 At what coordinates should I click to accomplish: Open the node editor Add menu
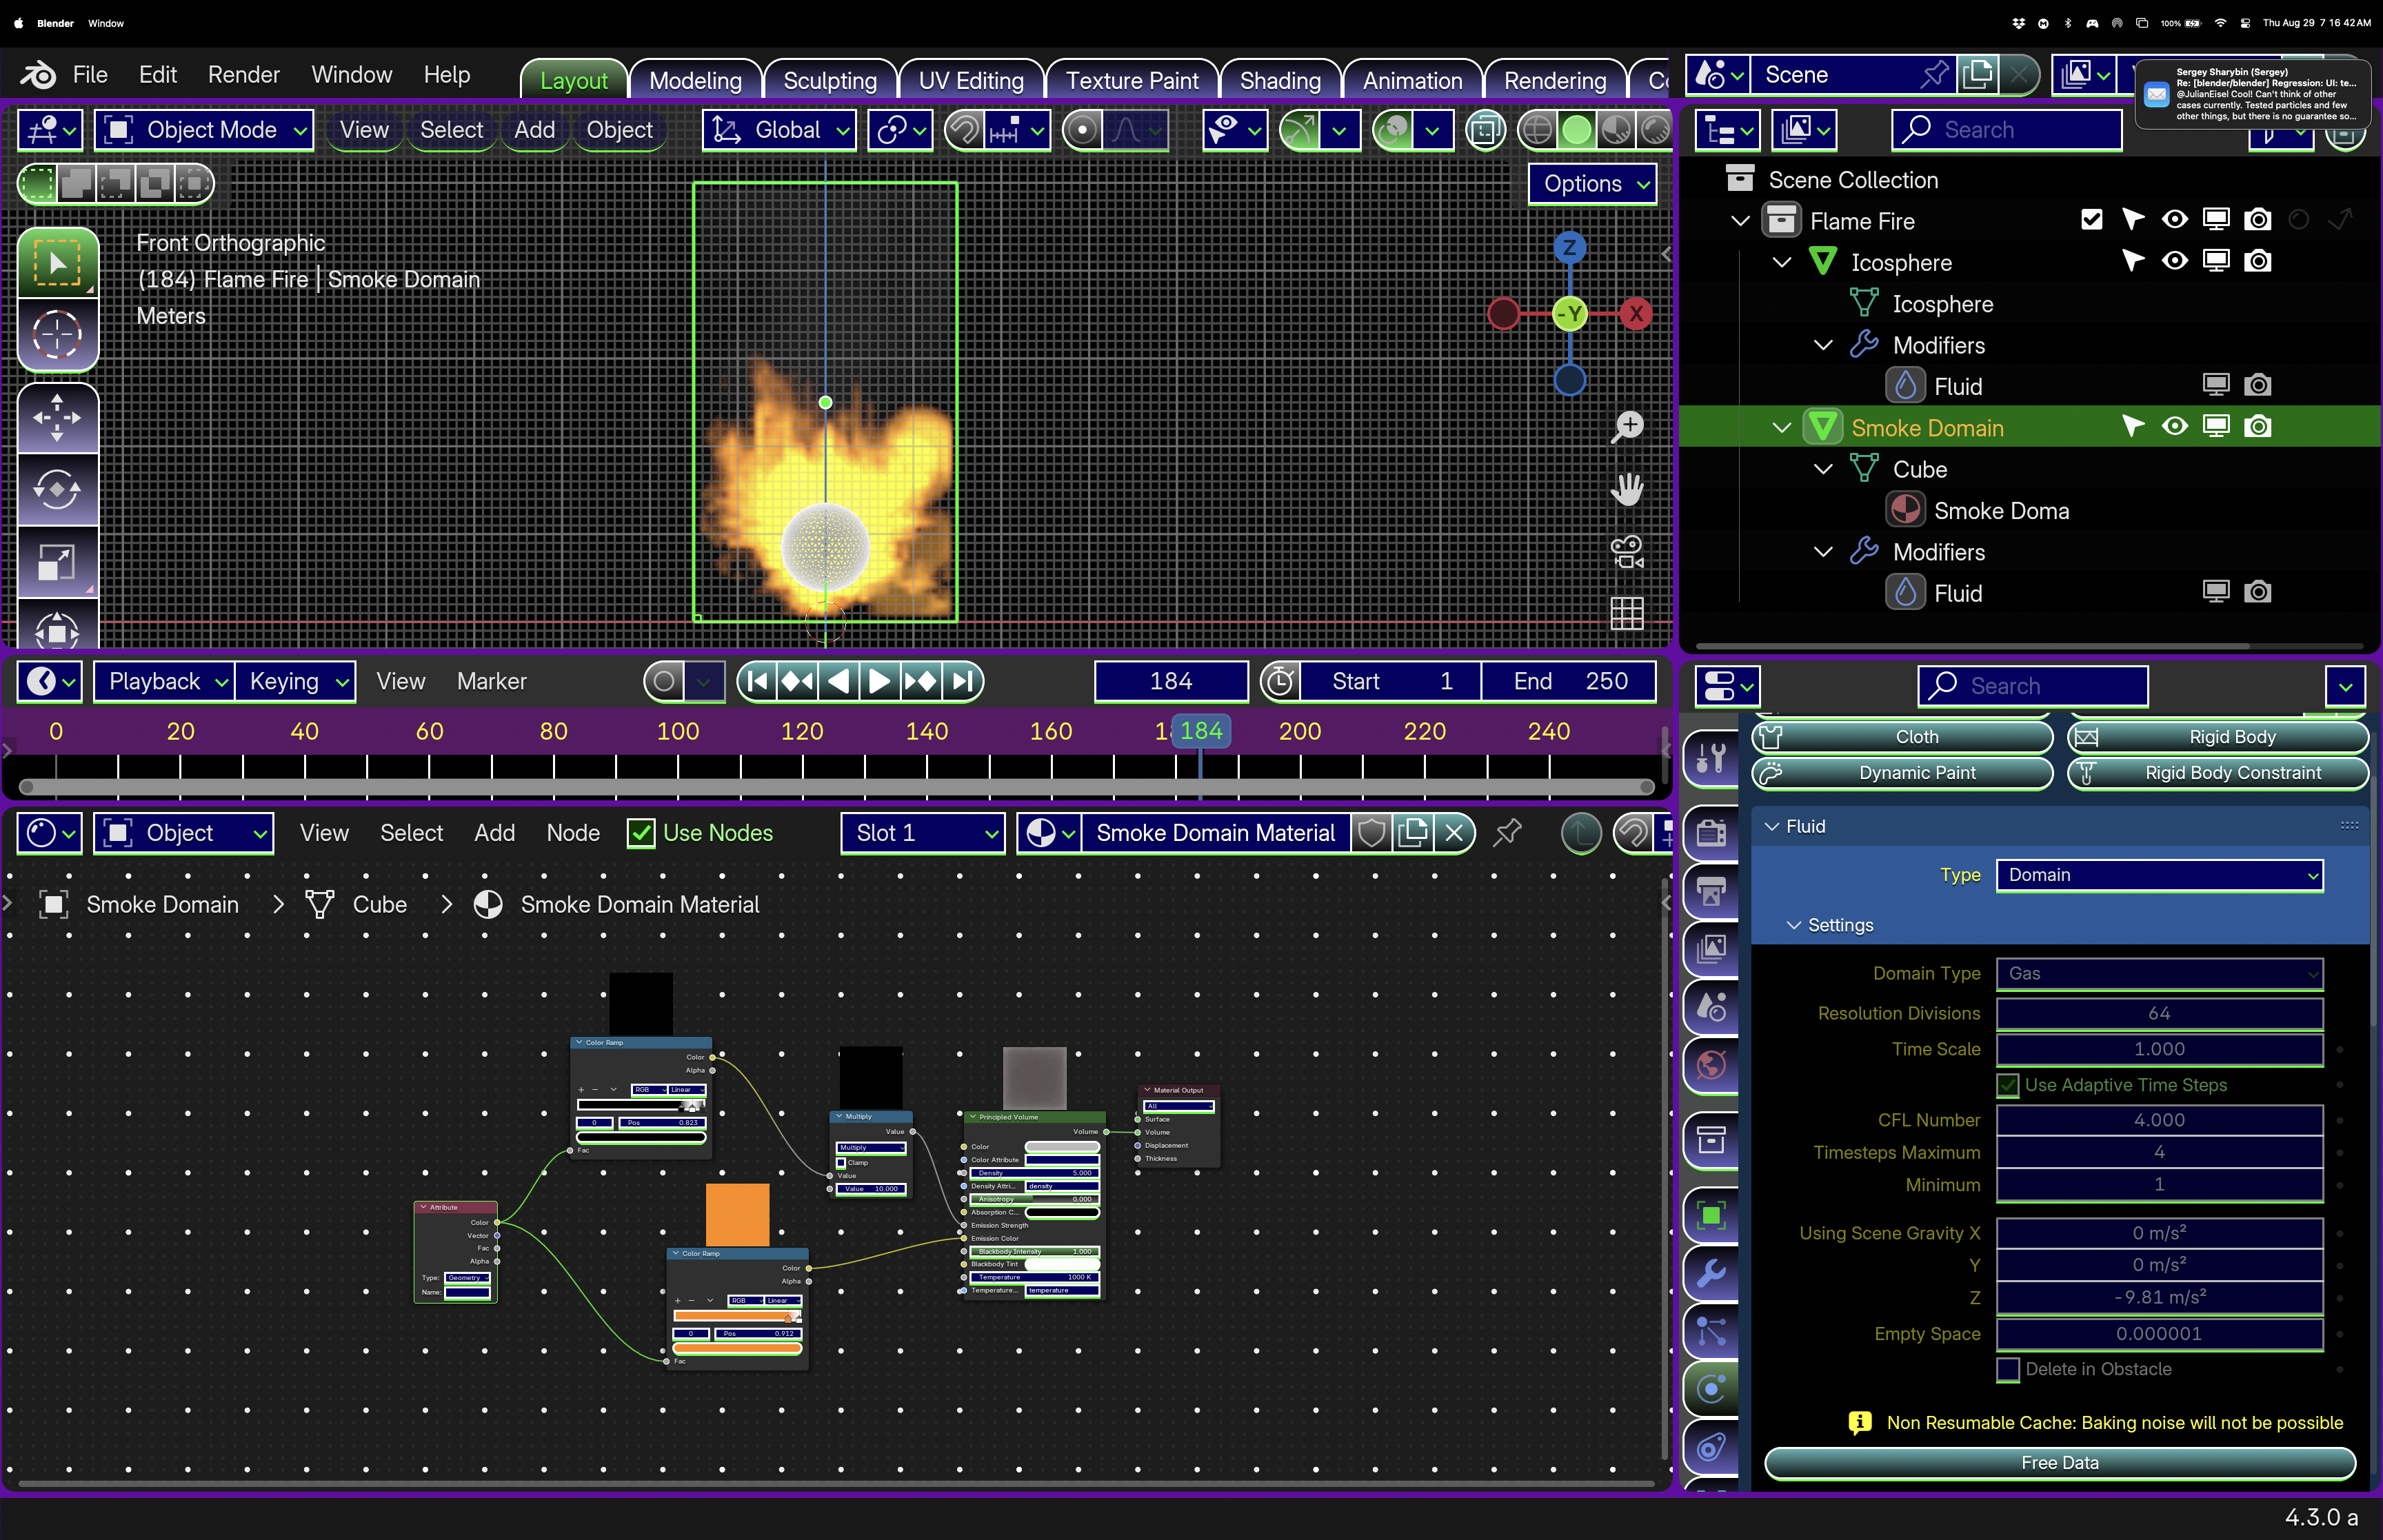coord(494,833)
